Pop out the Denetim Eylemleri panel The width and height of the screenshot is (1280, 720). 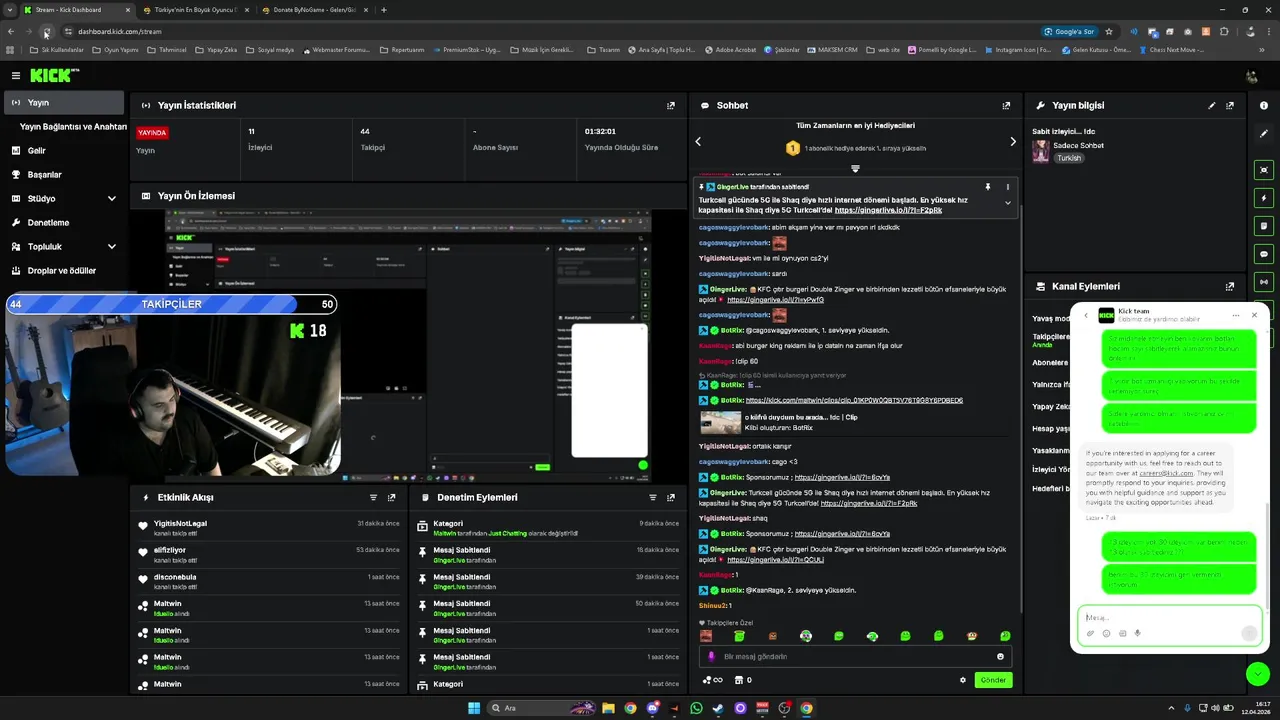tap(671, 497)
